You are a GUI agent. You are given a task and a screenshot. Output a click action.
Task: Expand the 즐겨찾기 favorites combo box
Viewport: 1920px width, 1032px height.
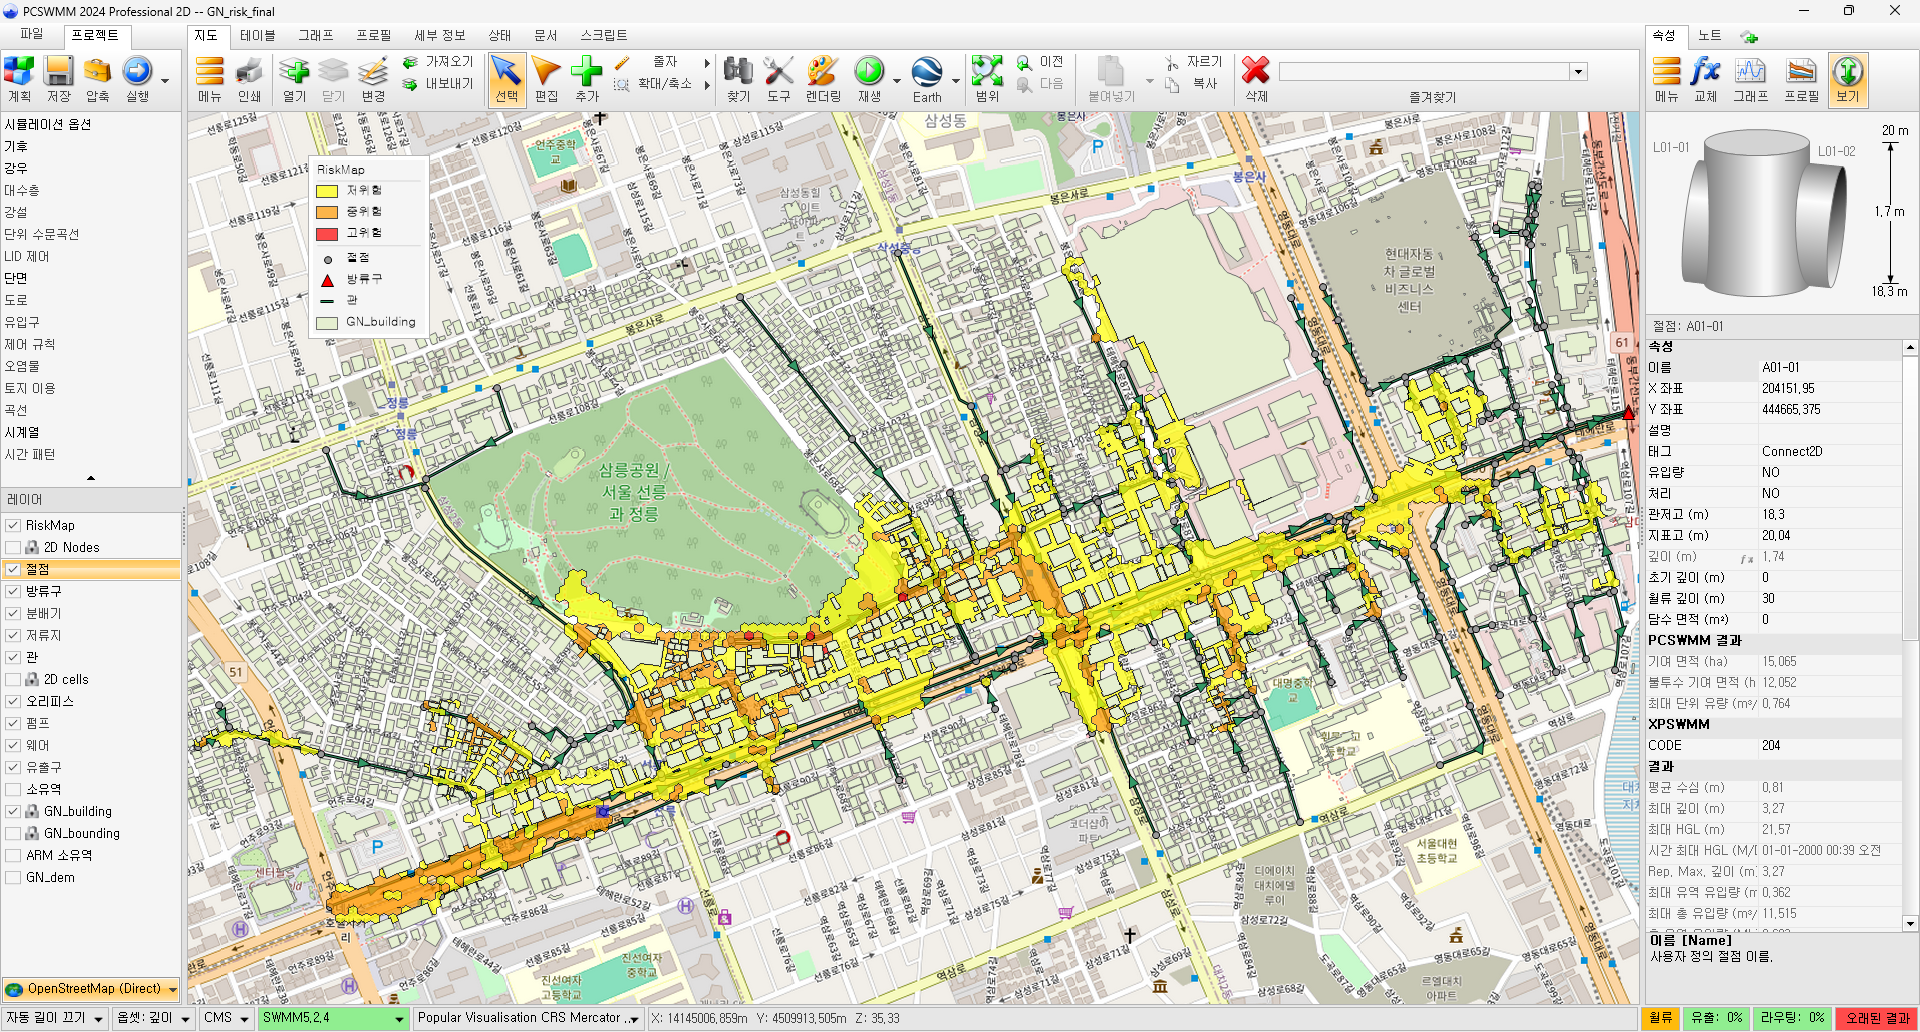tap(1578, 71)
